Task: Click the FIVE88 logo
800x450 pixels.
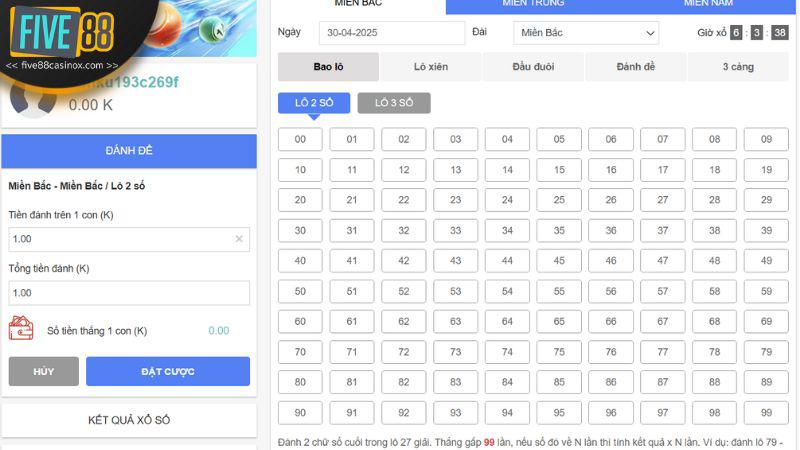Action: (x=60, y=33)
